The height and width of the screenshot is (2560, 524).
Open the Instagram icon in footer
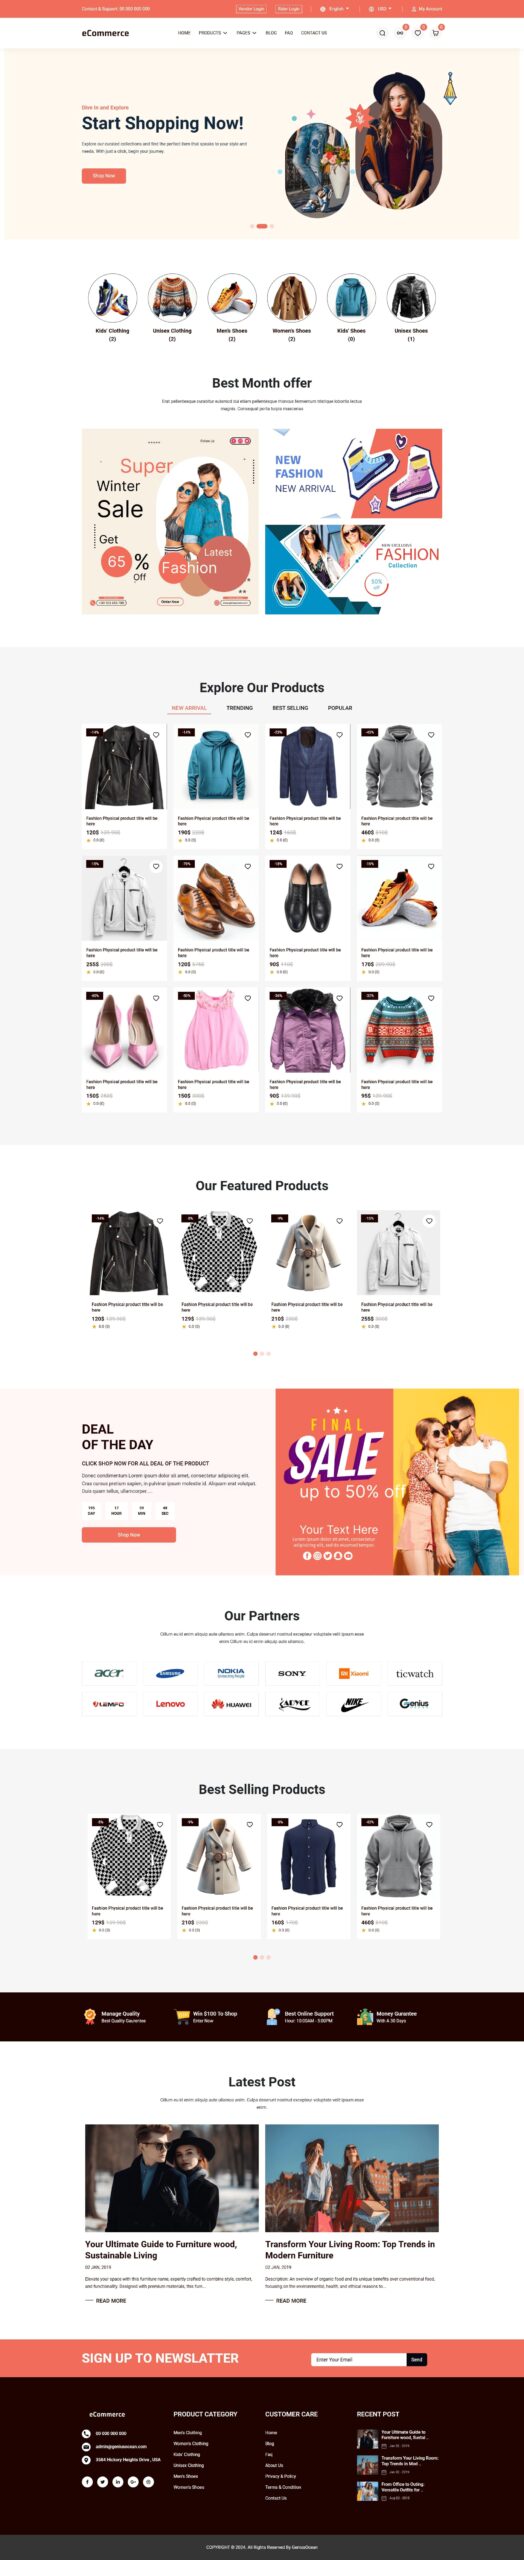tap(148, 2482)
